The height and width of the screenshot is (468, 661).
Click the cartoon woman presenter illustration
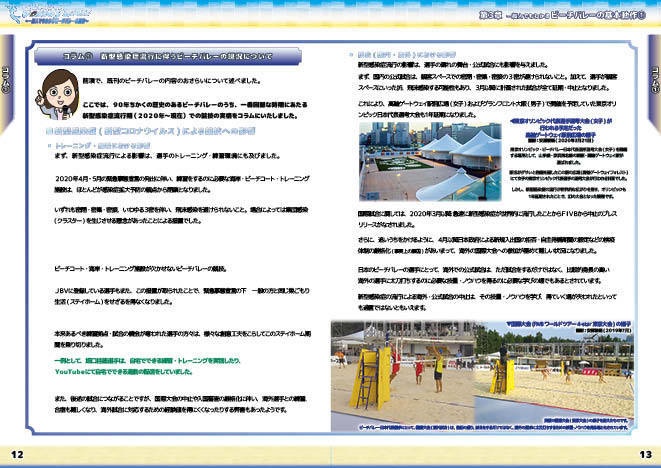click(57, 94)
